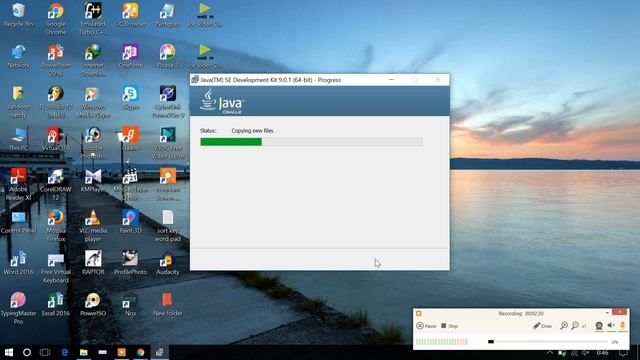Open the VLC media player shortcut
This screenshot has height=360, width=640.
click(93, 226)
